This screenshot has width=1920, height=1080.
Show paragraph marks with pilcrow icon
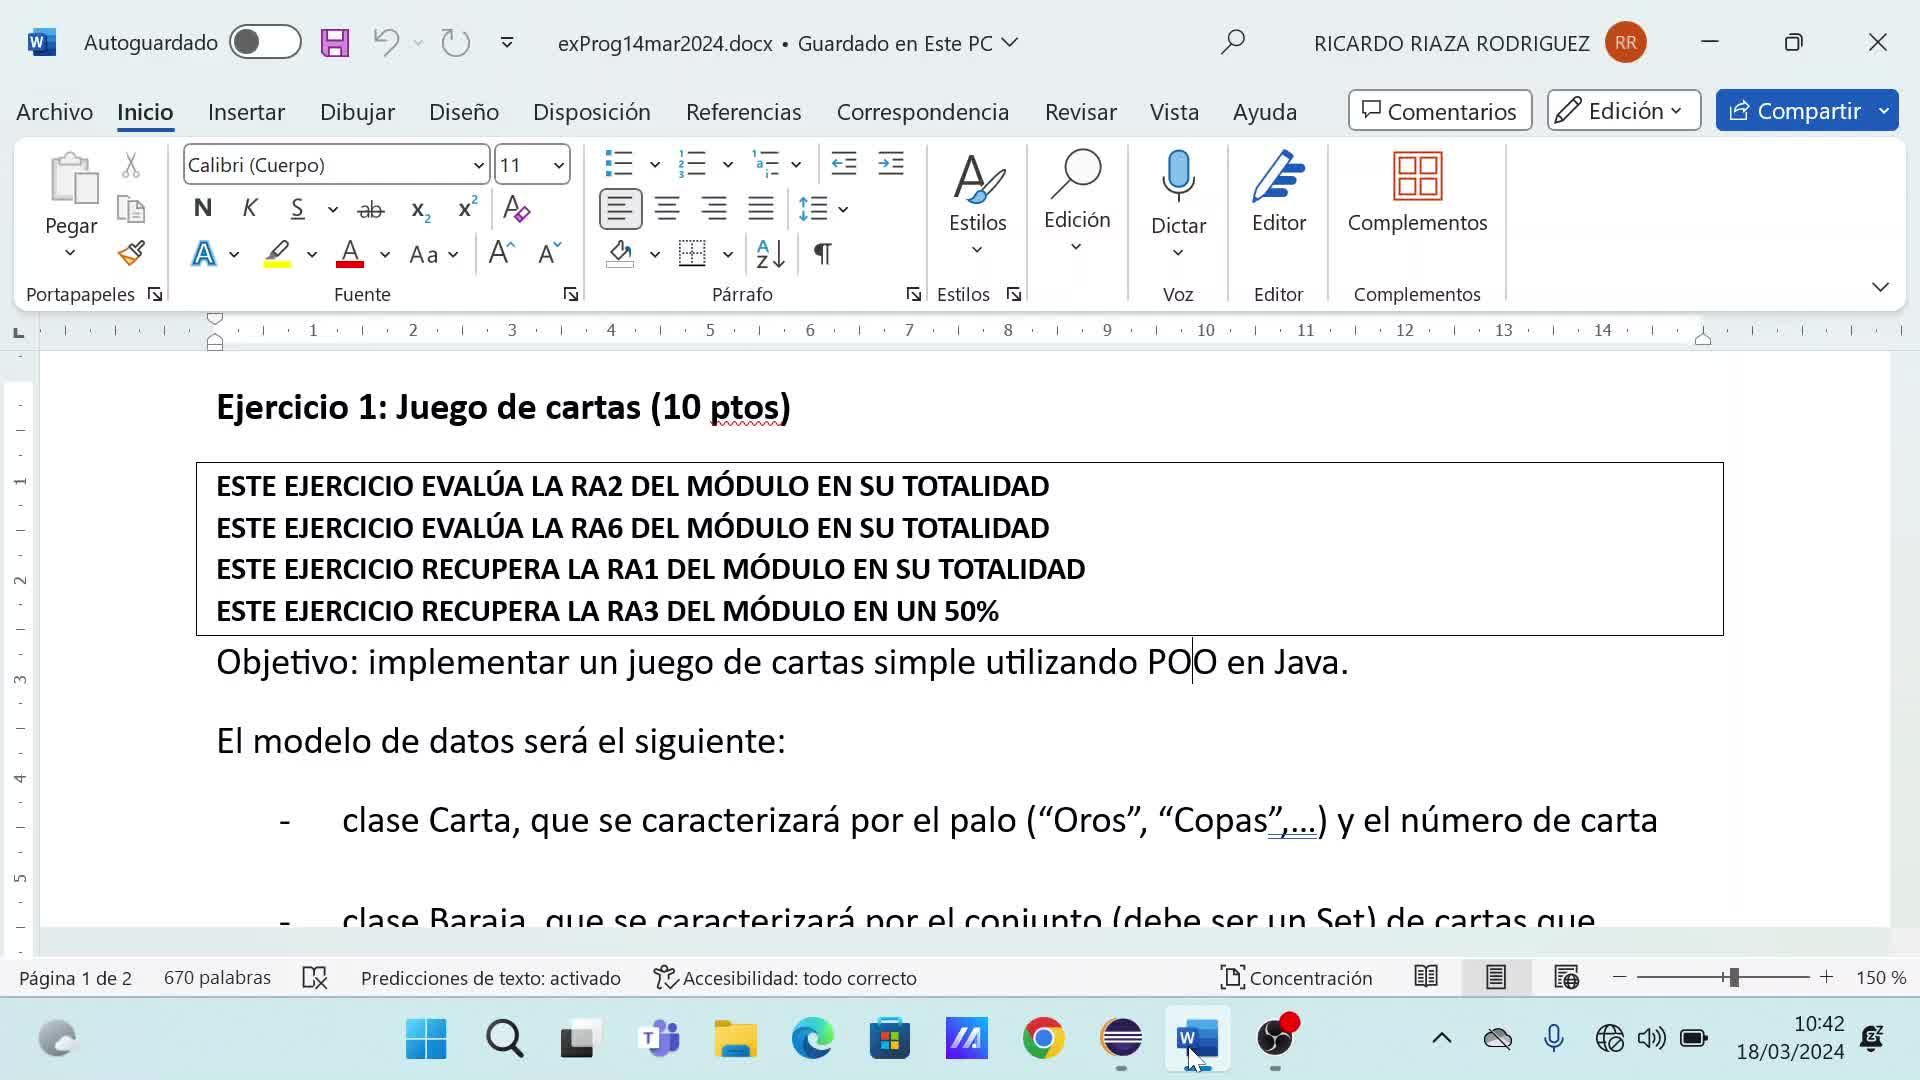[822, 254]
